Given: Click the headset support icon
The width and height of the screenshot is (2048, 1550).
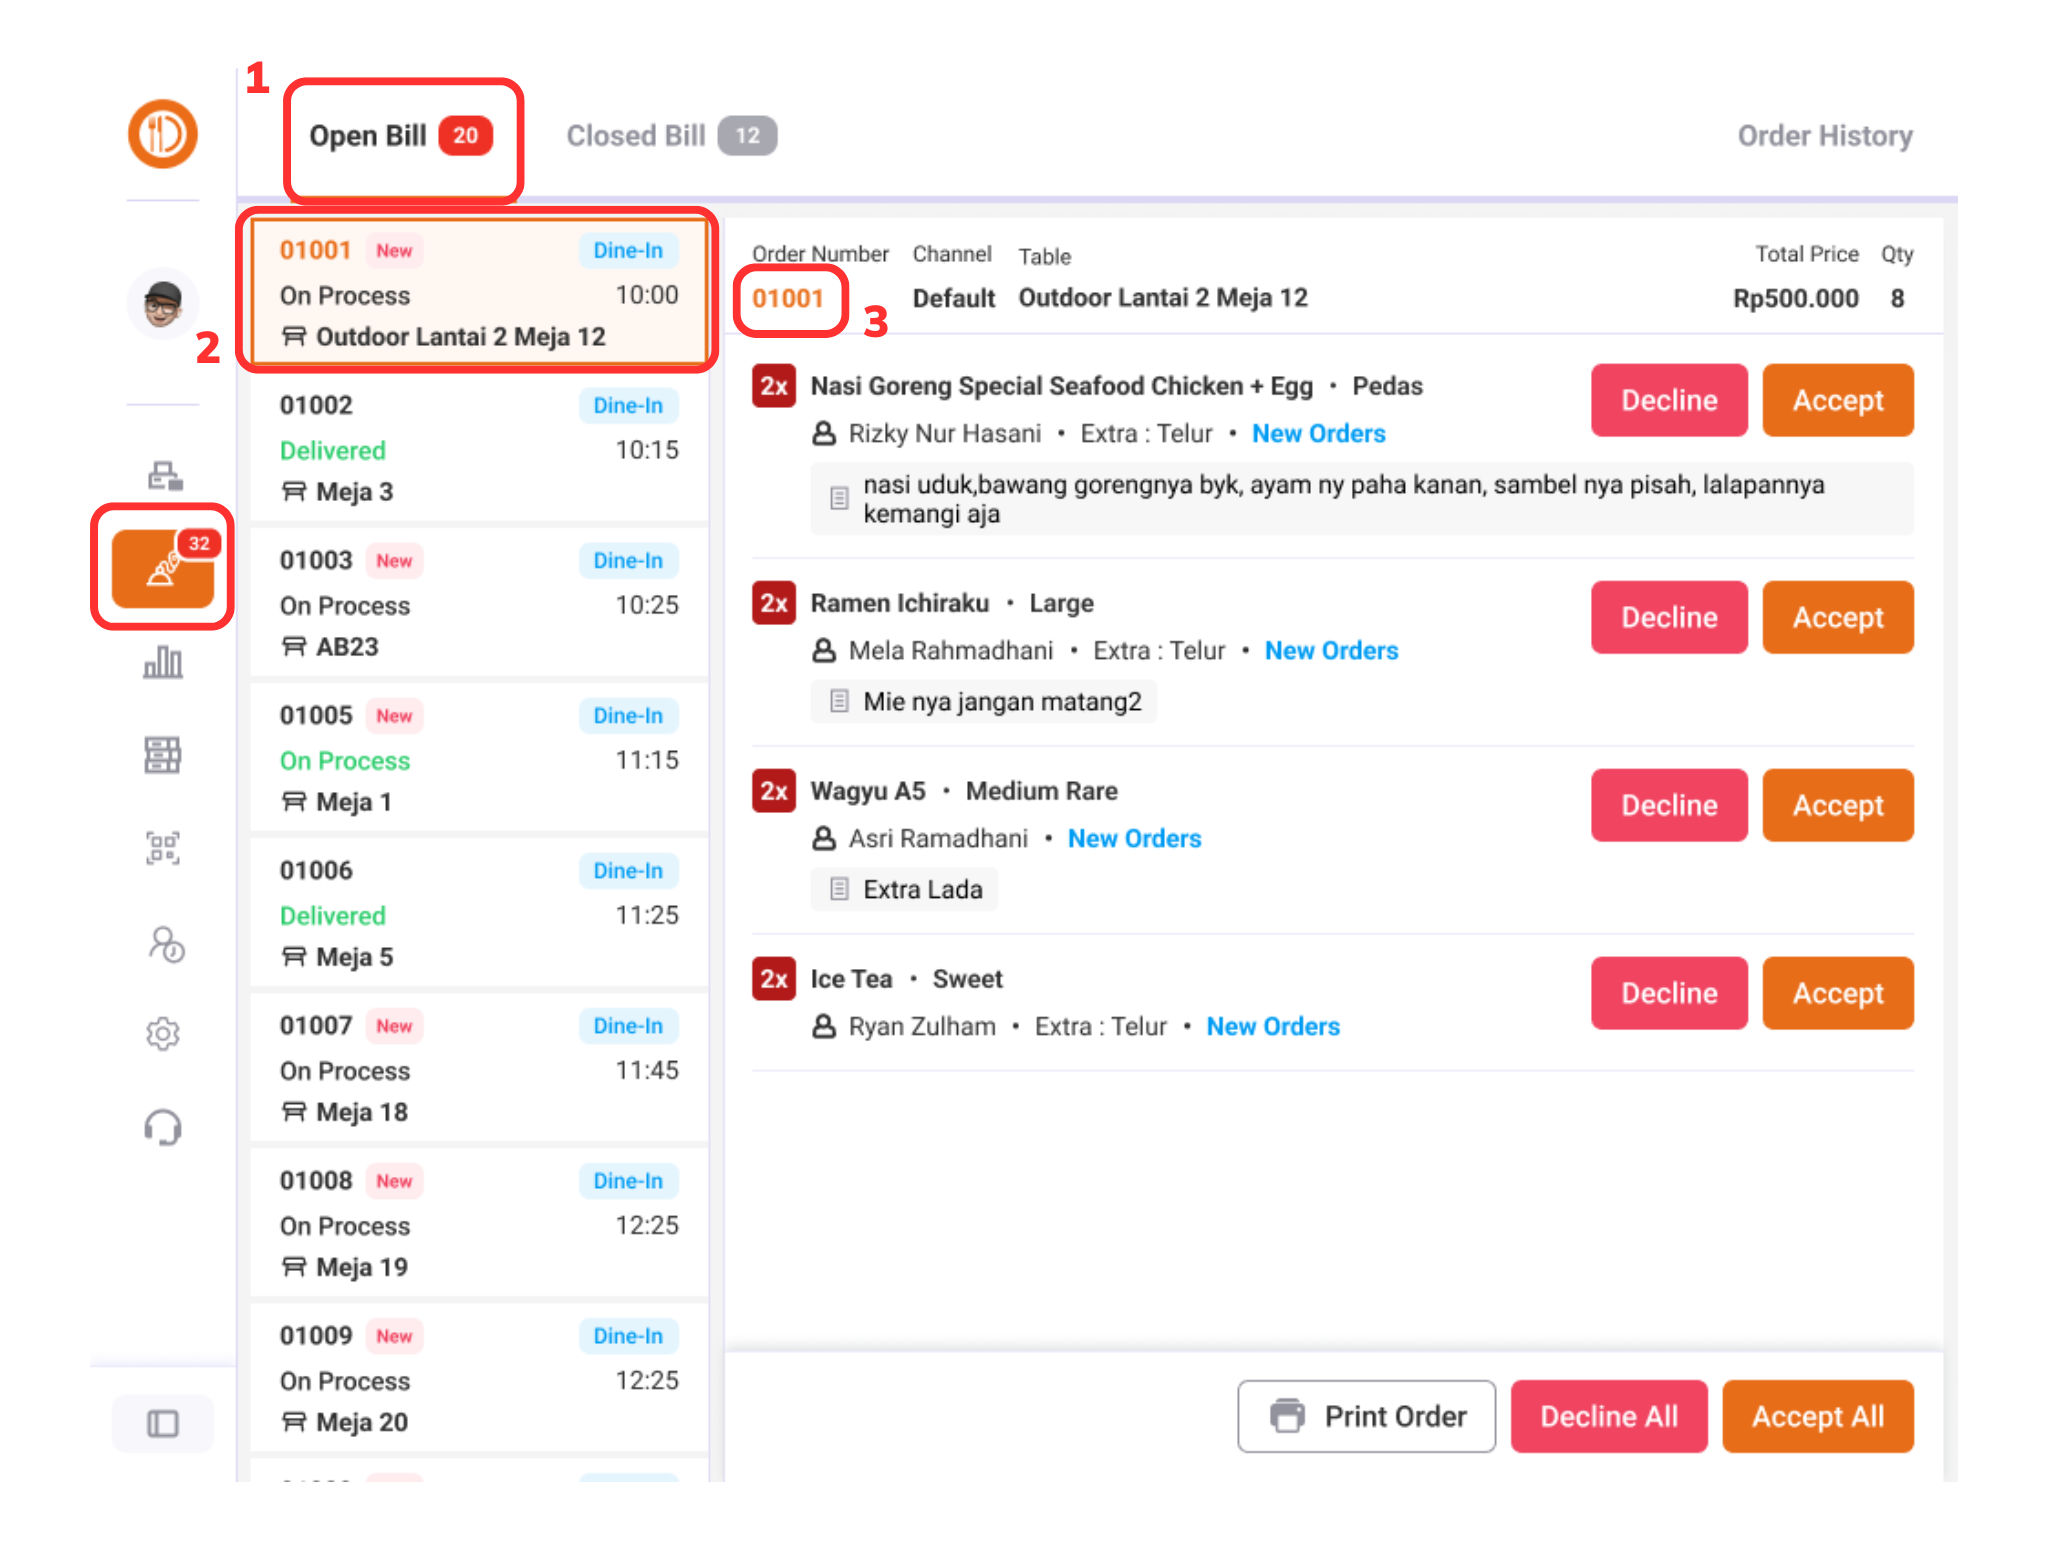Looking at the screenshot, I should (x=163, y=1127).
